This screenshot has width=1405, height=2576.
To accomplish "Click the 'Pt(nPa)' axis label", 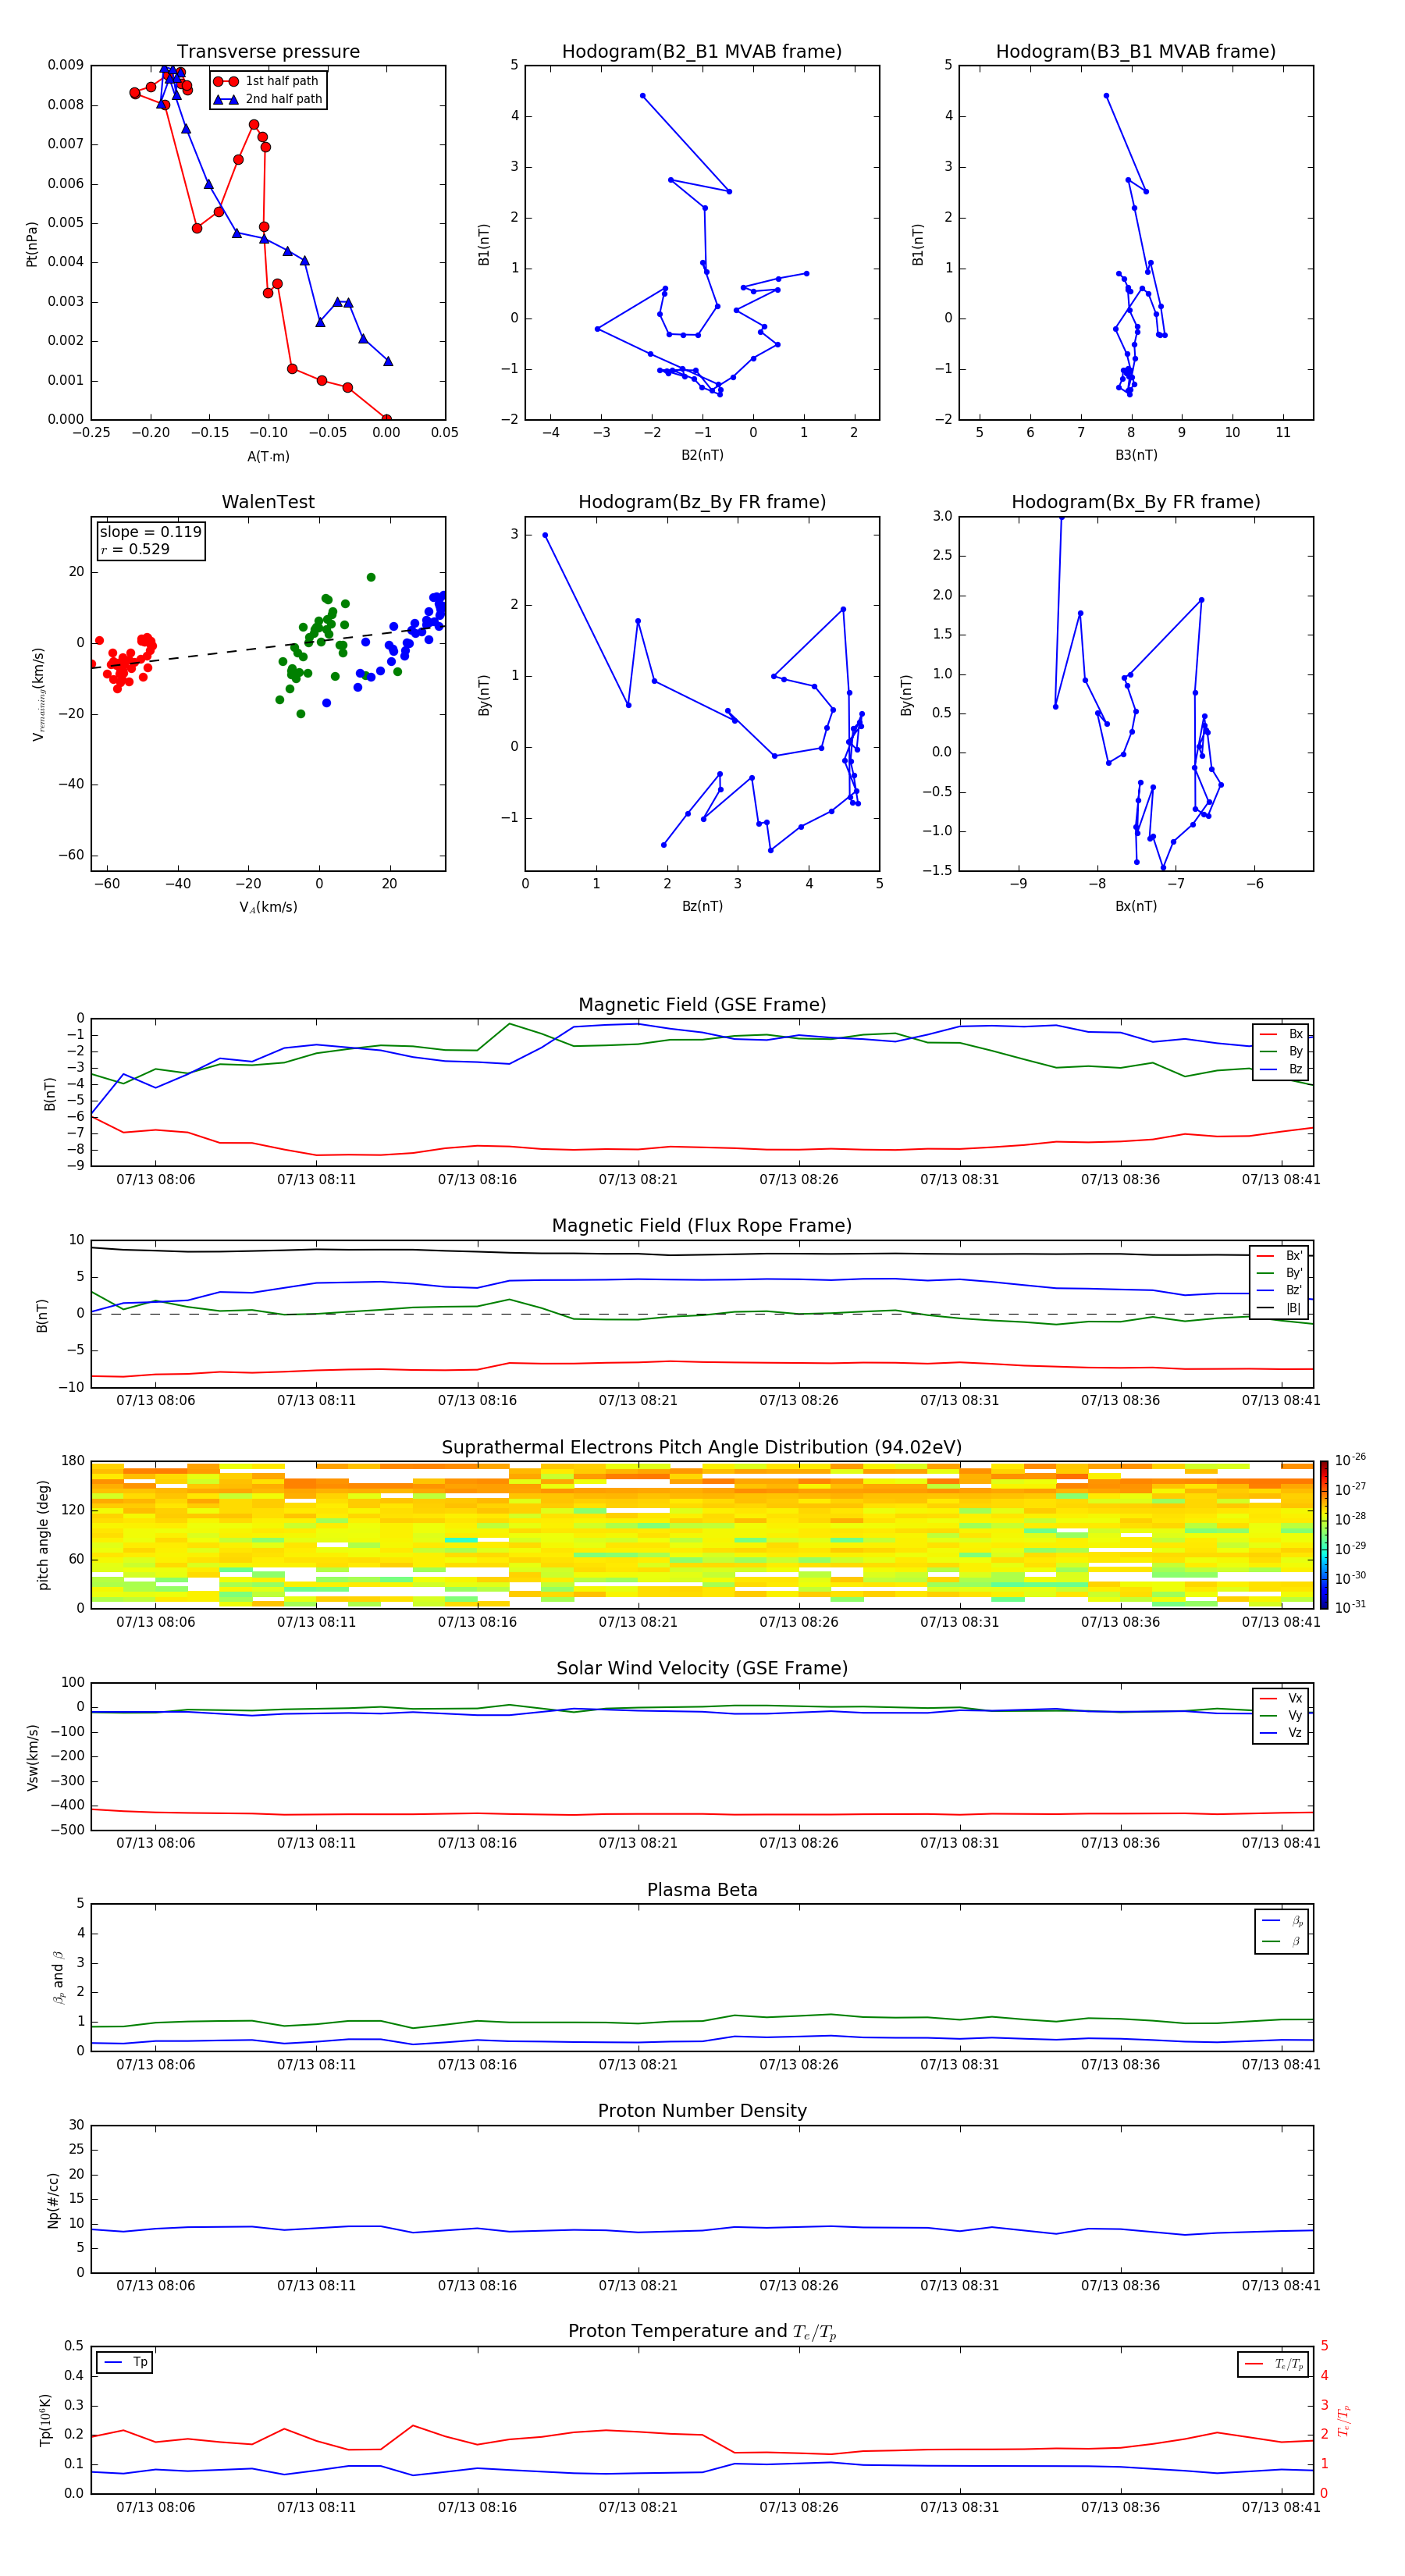I will point(31,243).
